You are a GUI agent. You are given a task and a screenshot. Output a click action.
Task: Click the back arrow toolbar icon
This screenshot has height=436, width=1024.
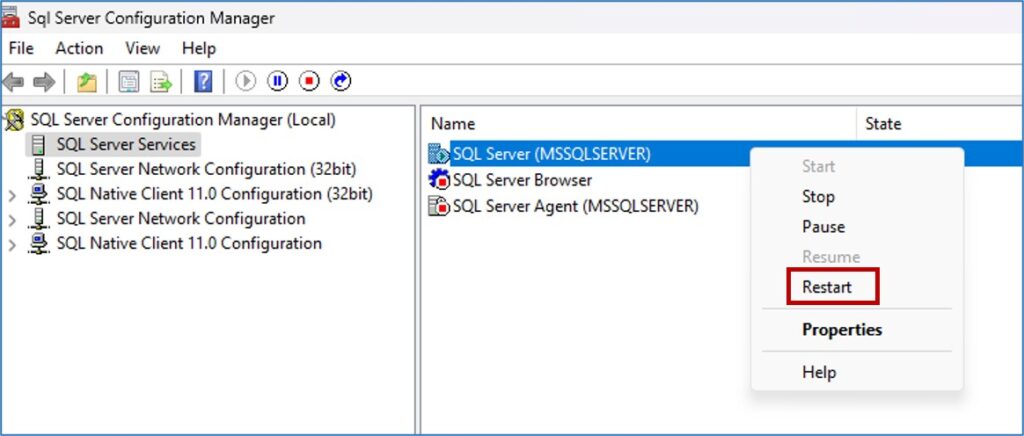(x=13, y=82)
